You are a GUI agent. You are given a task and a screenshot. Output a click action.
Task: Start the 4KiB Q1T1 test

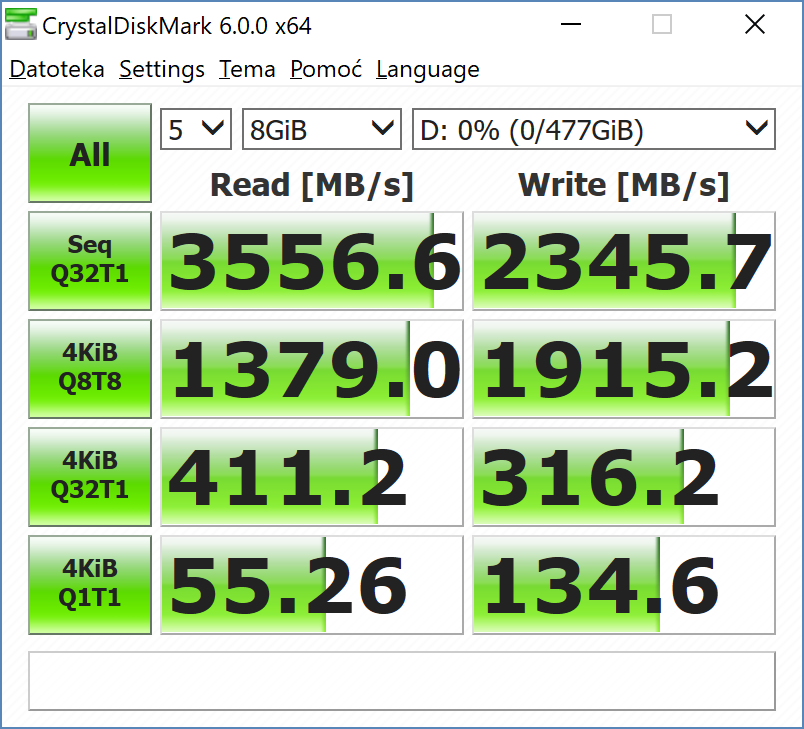[90, 585]
